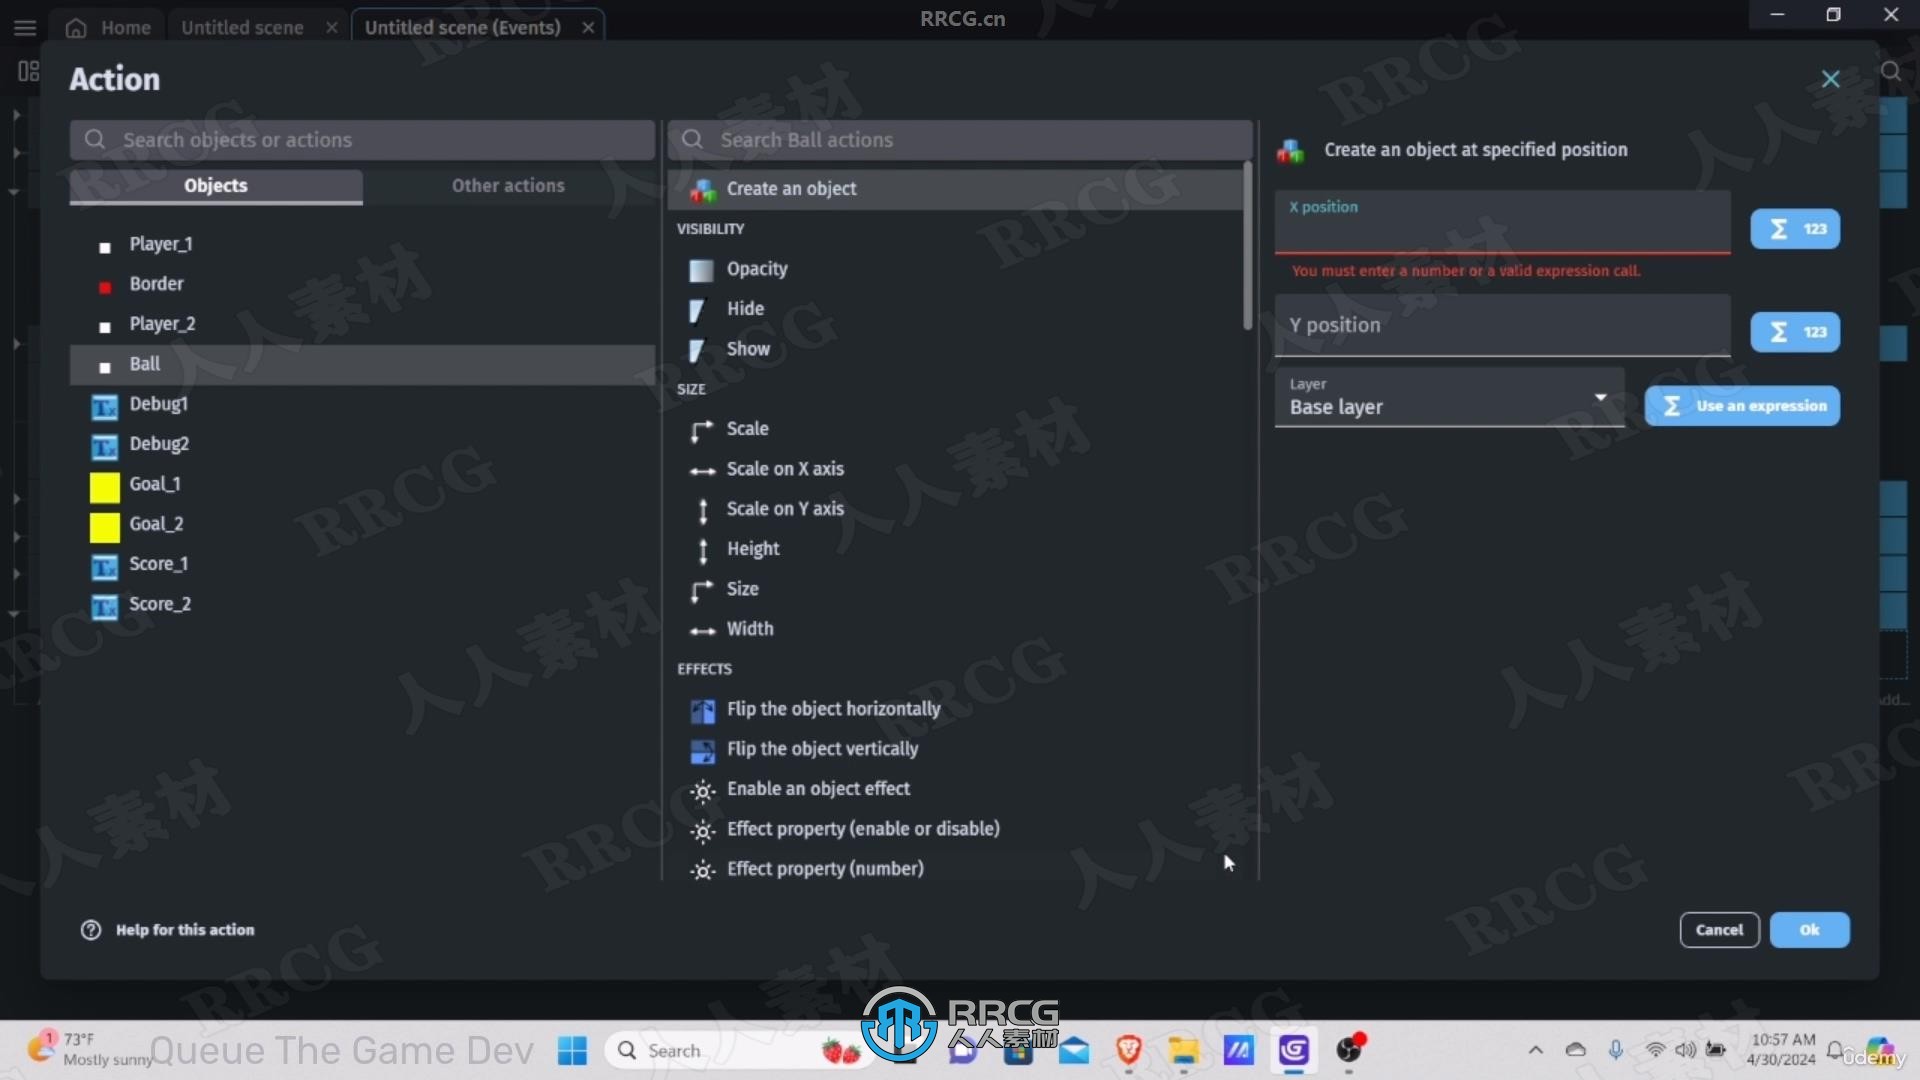Click the X position expression button
The width and height of the screenshot is (1920, 1080).
click(x=1795, y=228)
